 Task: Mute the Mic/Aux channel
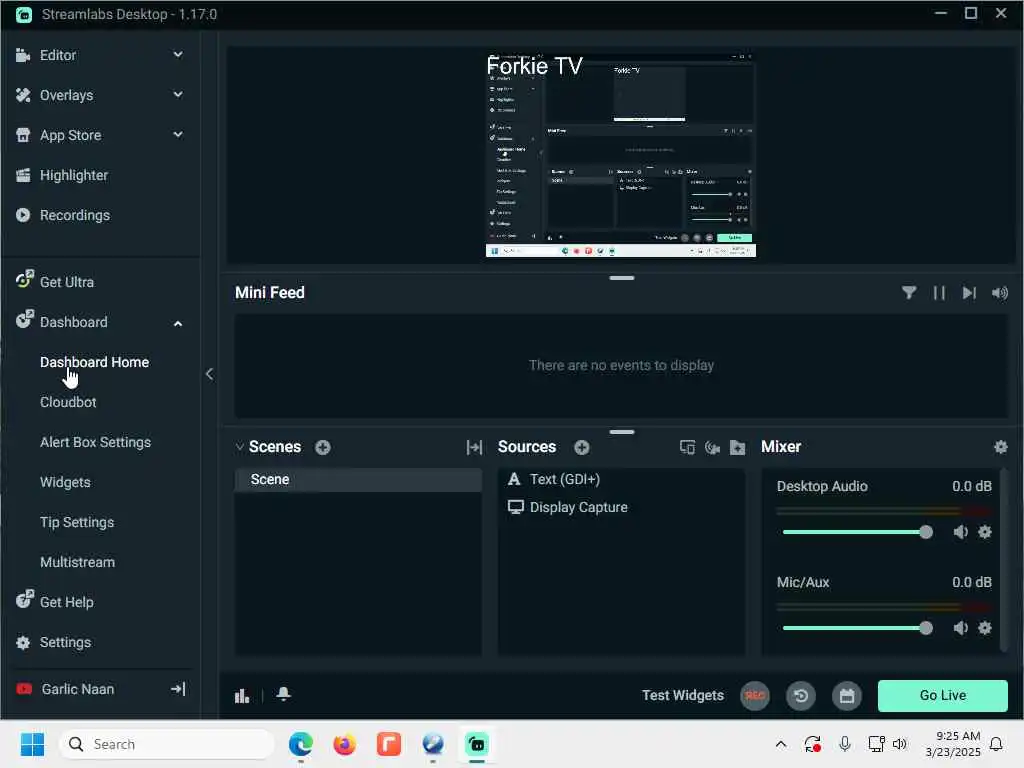click(x=960, y=628)
